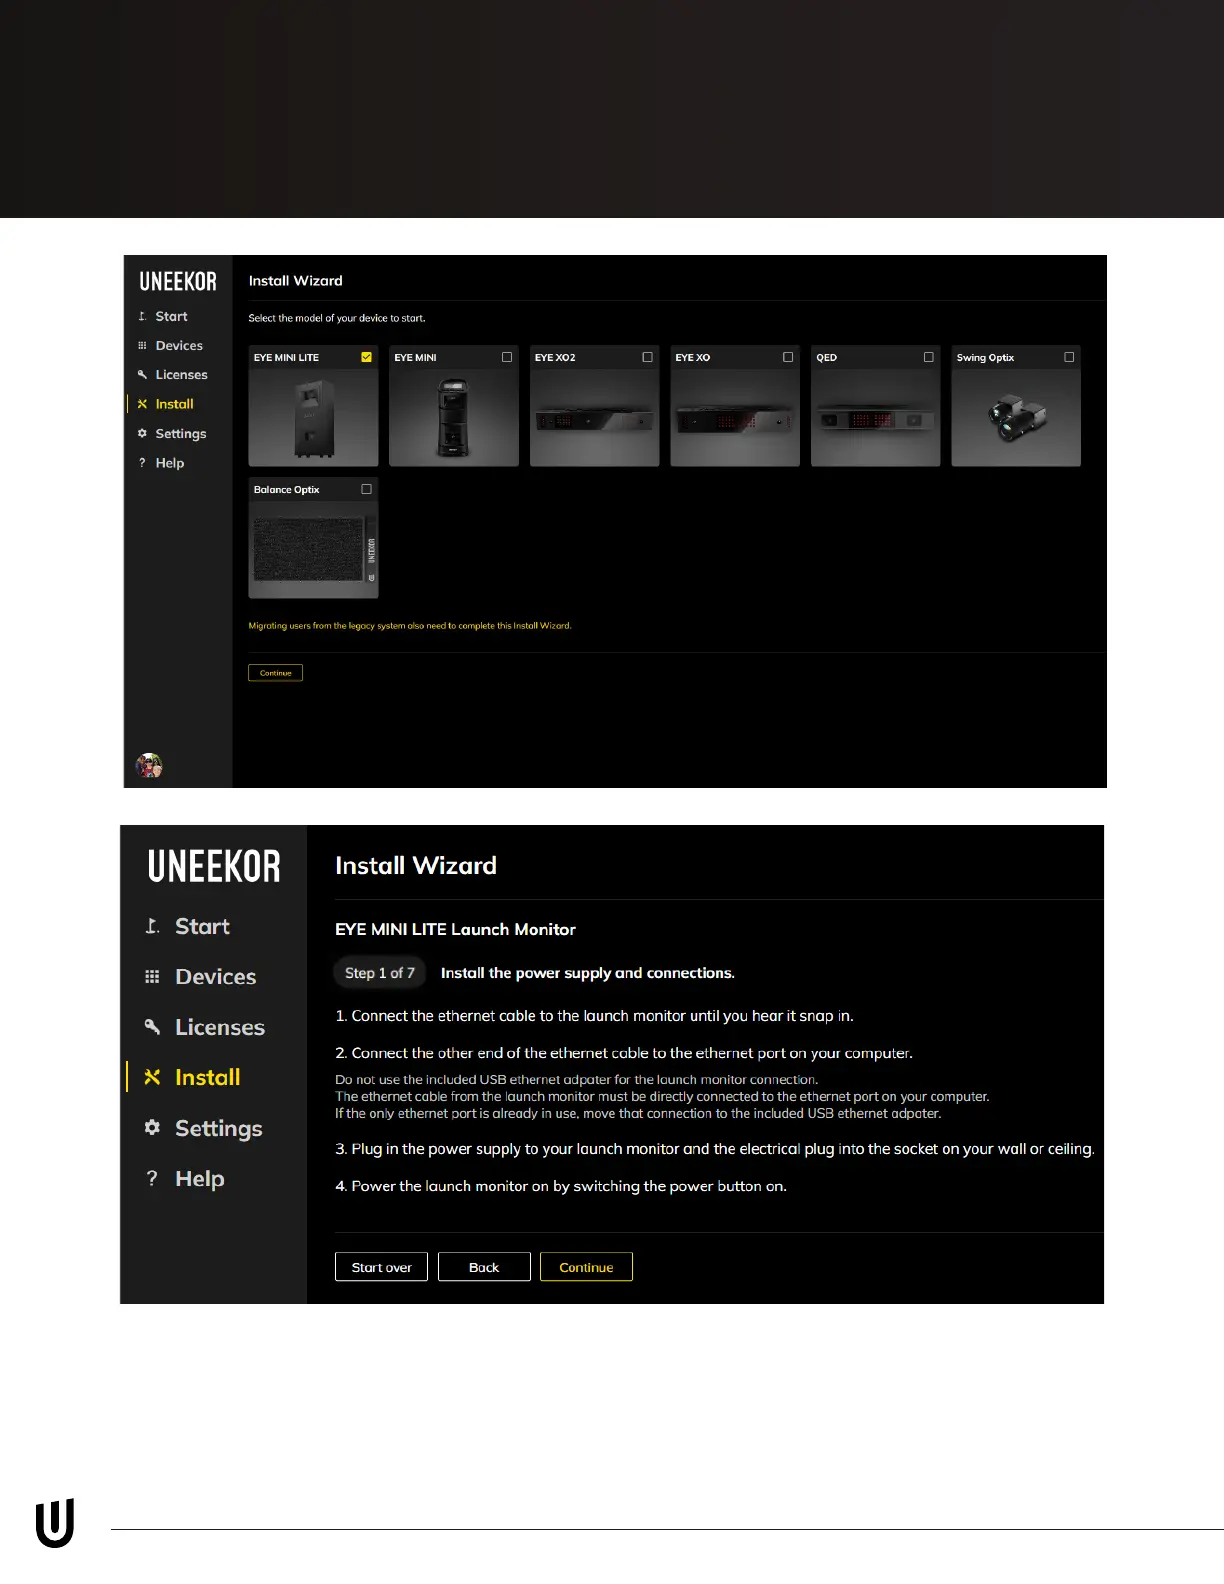Open Devices in the upper sidebar menu
Image resolution: width=1224 pixels, height=1584 pixels.
179,346
